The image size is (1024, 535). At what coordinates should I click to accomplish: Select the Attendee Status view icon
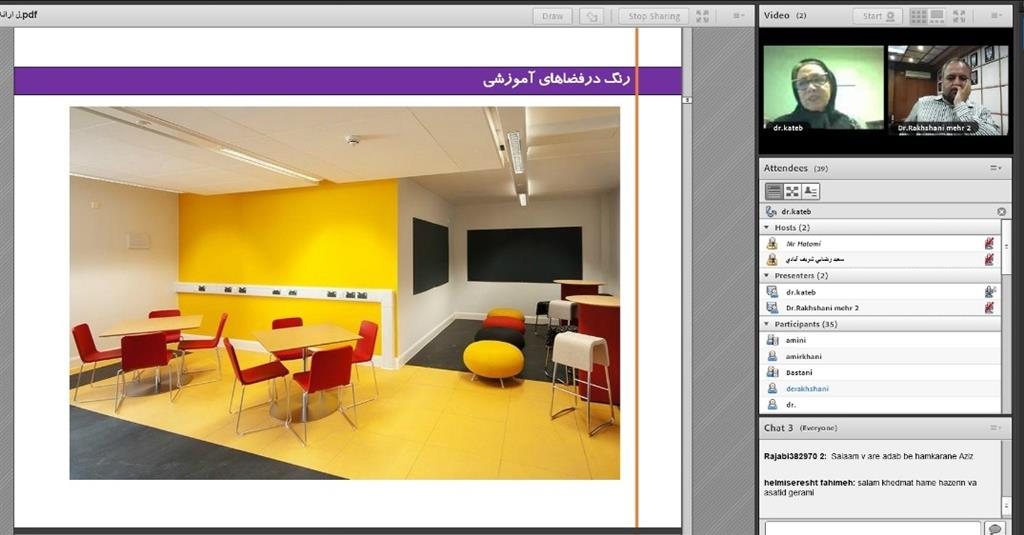coord(810,191)
